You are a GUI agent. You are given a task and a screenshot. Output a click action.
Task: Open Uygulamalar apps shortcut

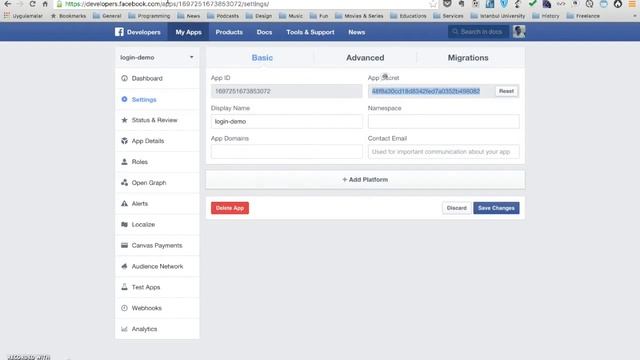[23, 16]
